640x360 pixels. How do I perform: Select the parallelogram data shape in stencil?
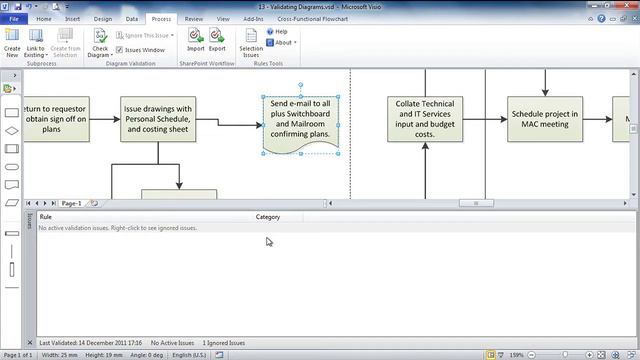(x=12, y=203)
